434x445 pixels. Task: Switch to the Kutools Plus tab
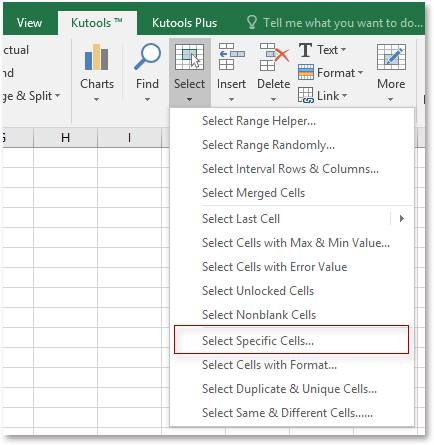(x=184, y=23)
